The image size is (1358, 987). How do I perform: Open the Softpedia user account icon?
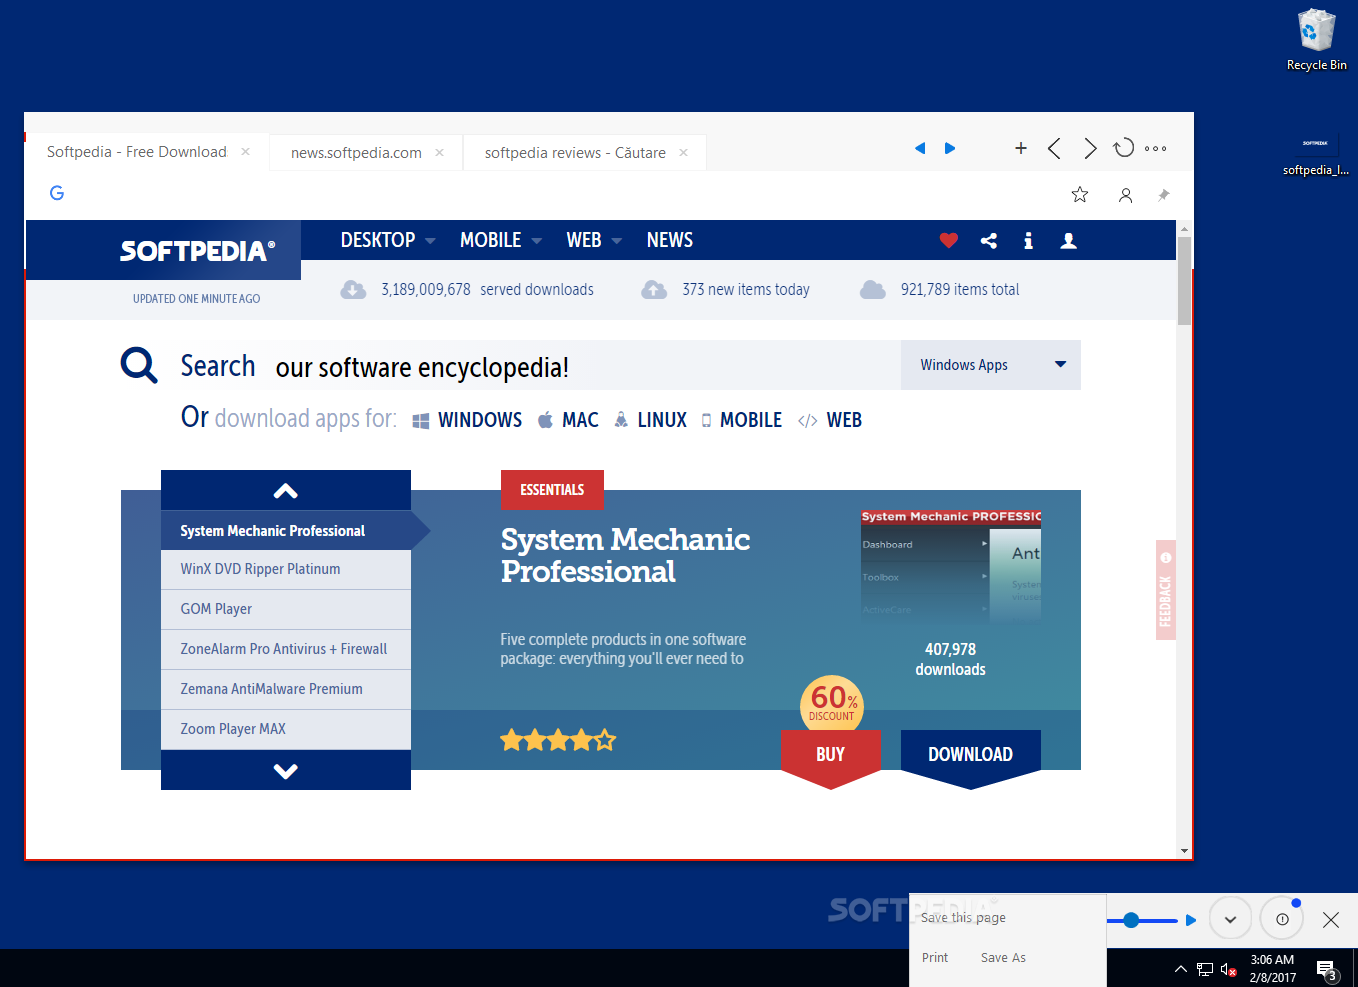pos(1069,240)
